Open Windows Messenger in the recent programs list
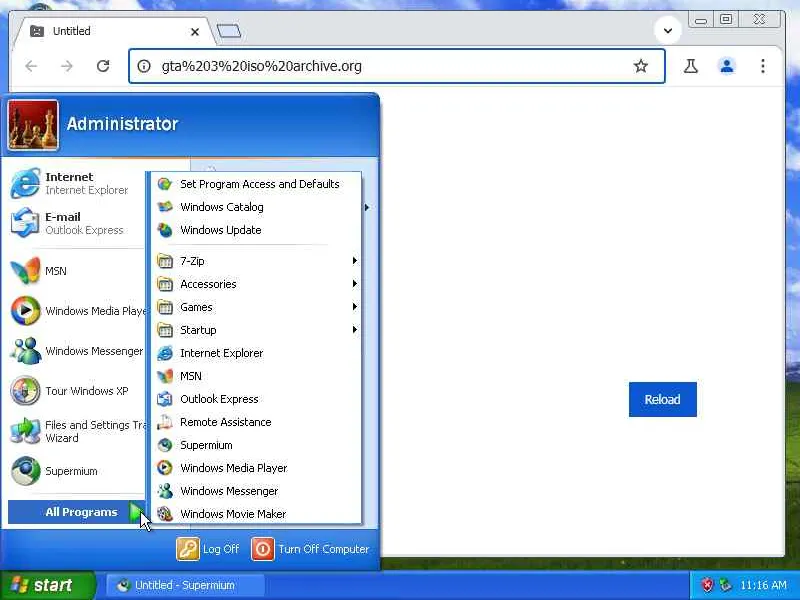This screenshot has height=600, width=800. [x=77, y=351]
